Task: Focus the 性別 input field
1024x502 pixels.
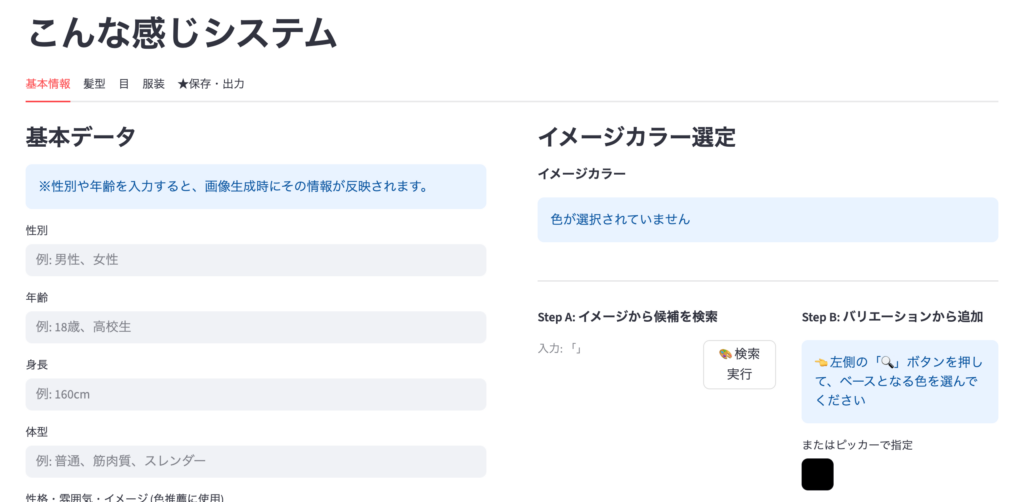Action: (256, 260)
